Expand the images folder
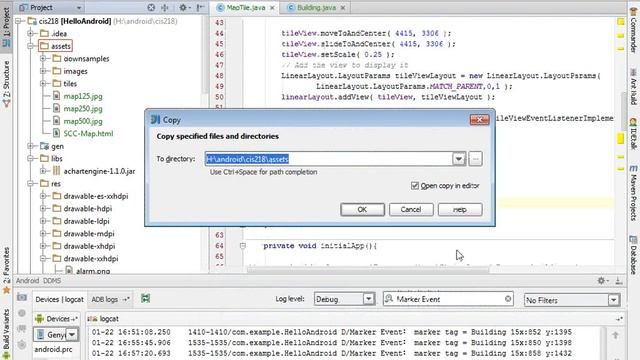This screenshot has height=360, width=640. (43, 71)
